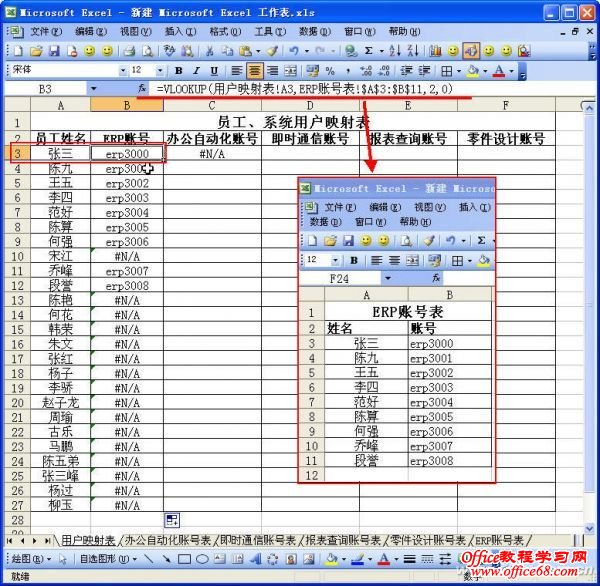Print the sheet with the printer icon

coord(130,51)
